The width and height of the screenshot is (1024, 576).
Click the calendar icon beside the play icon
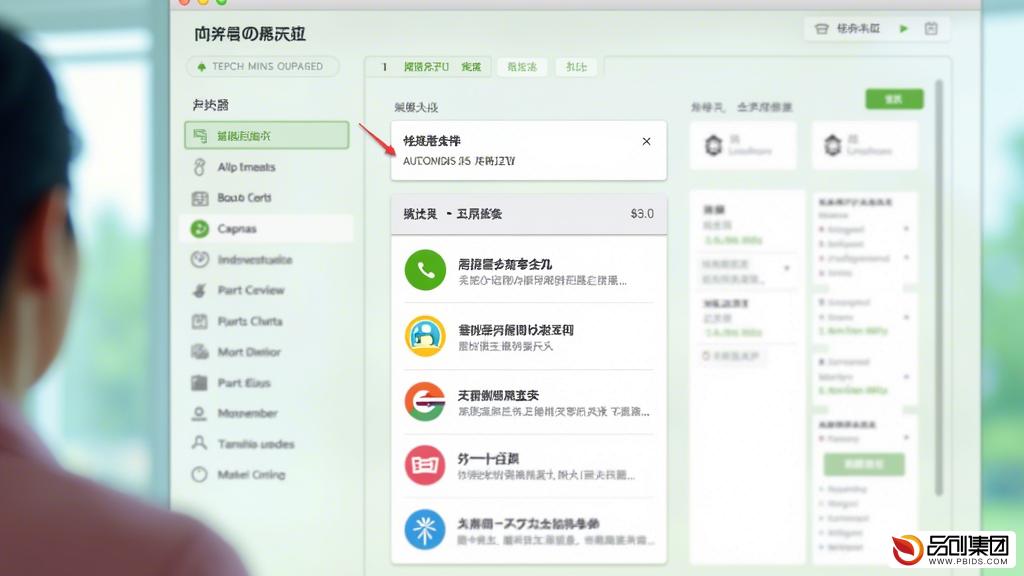pos(931,29)
